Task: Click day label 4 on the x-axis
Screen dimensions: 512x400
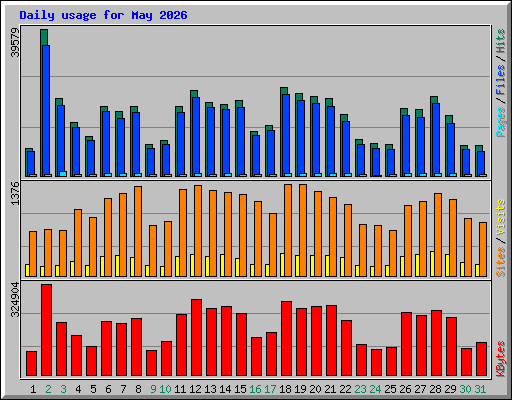Action: 78,389
